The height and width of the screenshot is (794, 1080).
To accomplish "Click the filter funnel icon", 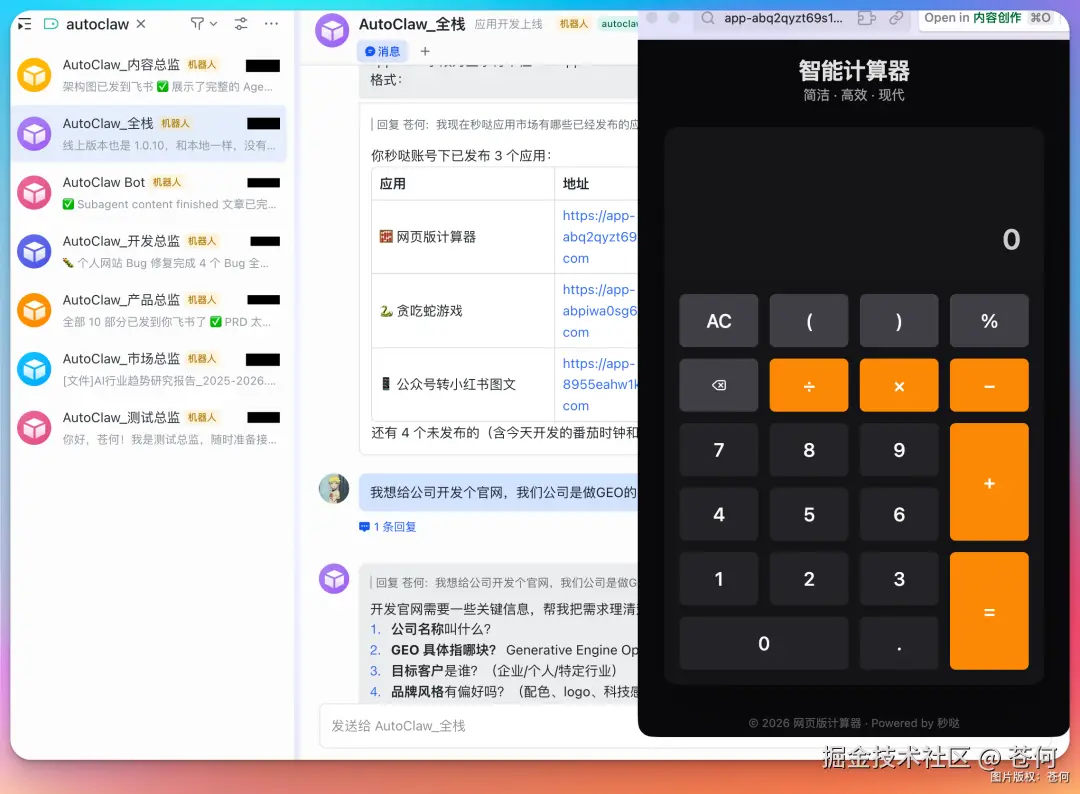I will pyautogui.click(x=197, y=23).
